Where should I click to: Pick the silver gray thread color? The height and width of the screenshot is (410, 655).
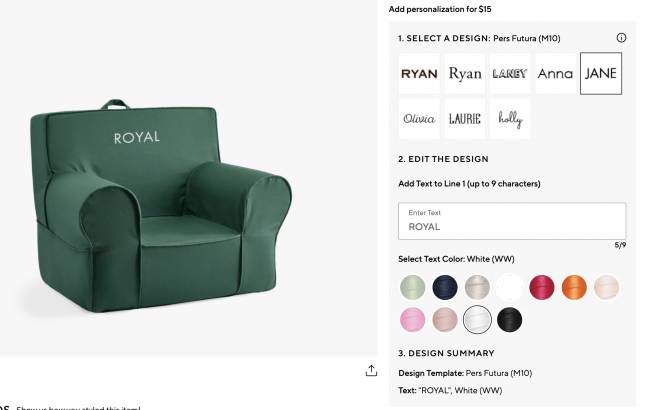tap(477, 287)
